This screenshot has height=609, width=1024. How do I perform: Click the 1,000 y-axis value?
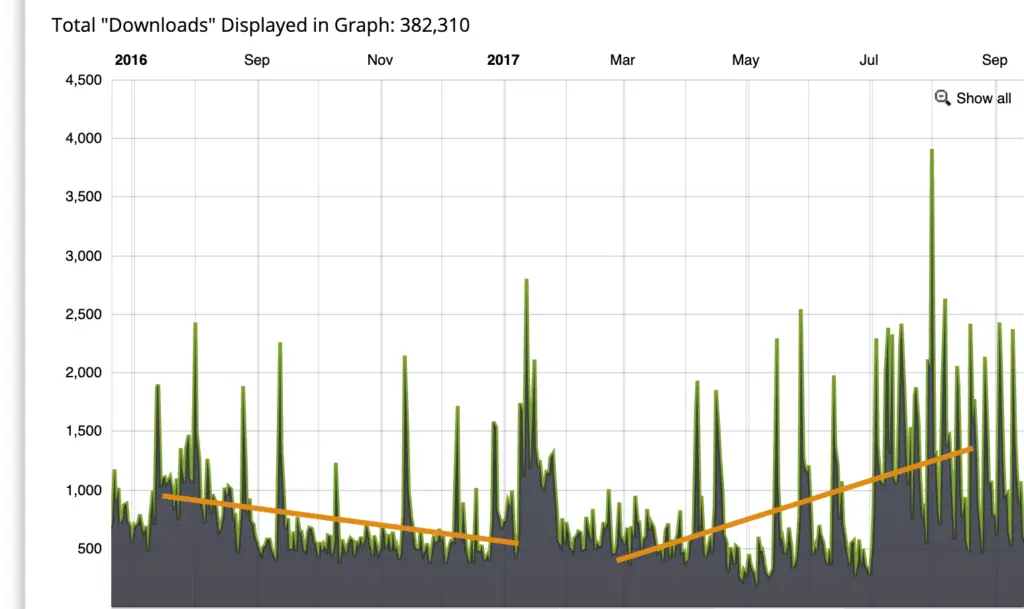84,490
